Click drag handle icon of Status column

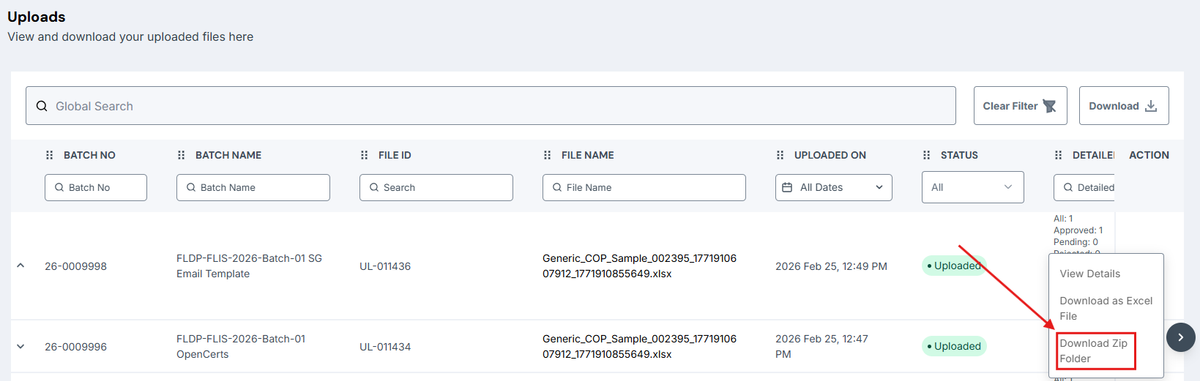click(x=927, y=155)
